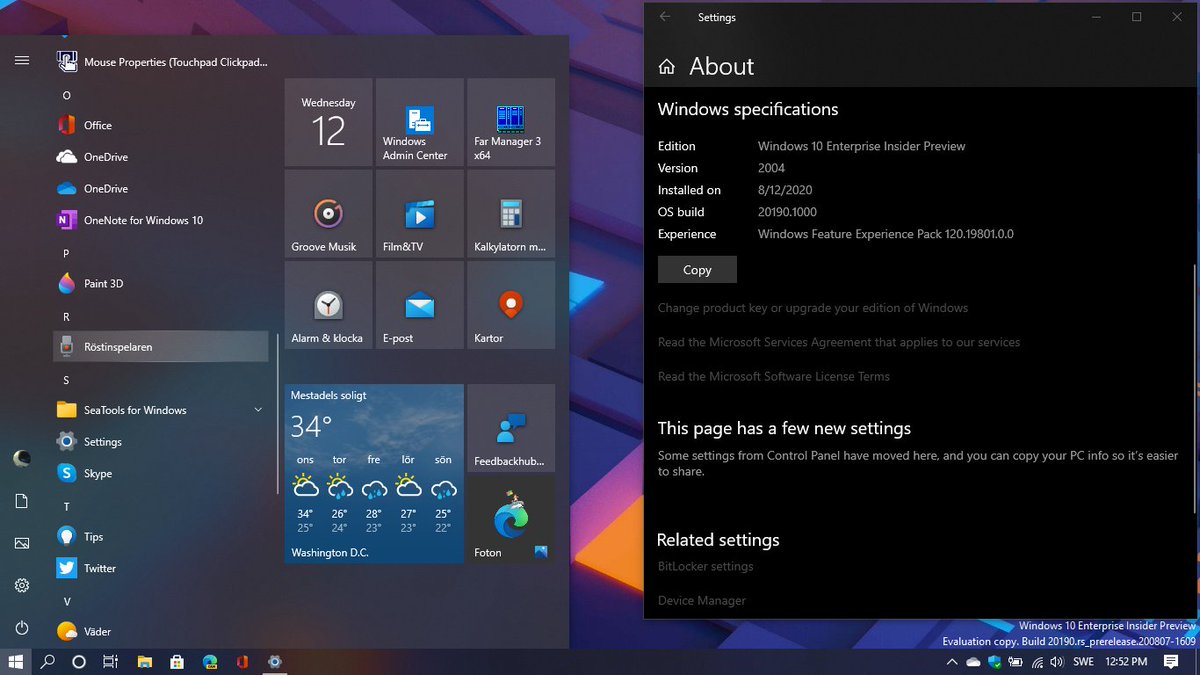
Task: Open the Foton photos tile
Action: [510, 519]
